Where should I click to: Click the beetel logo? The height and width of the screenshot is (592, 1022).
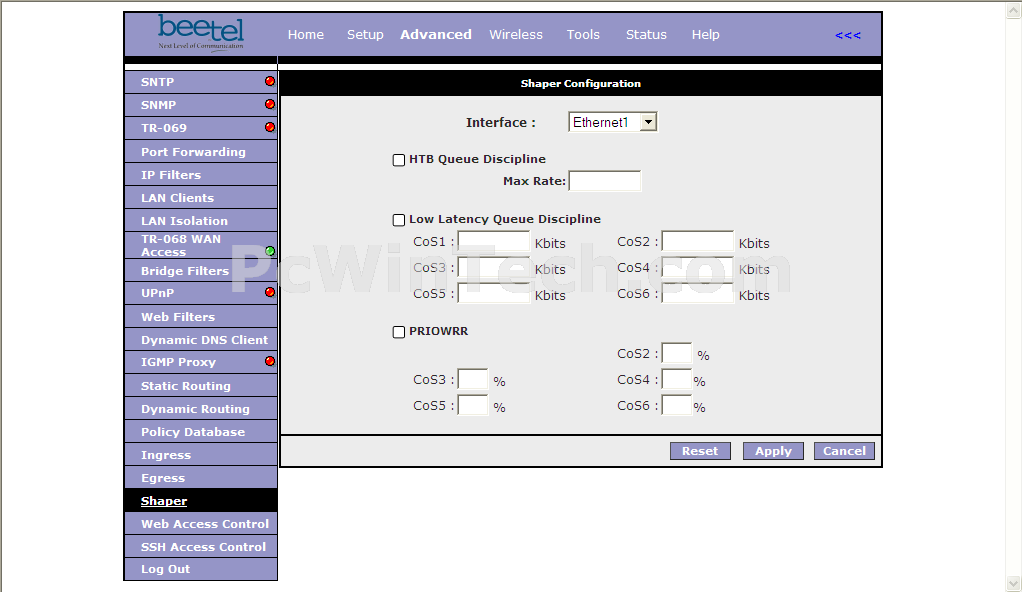(x=201, y=33)
